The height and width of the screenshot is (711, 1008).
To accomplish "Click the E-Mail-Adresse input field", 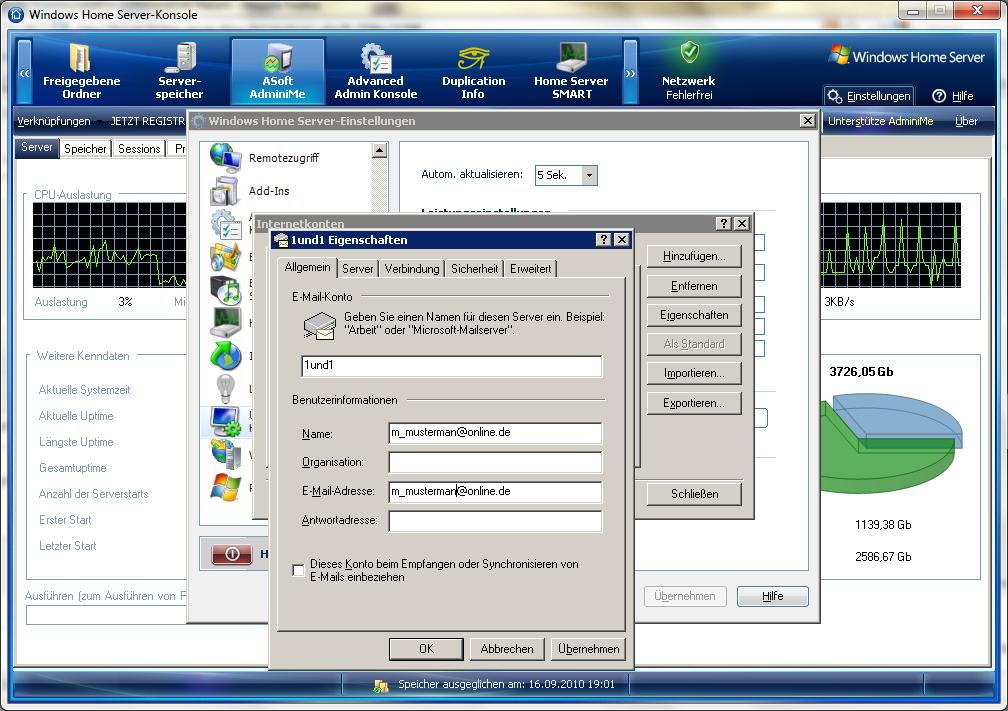I will coord(495,492).
